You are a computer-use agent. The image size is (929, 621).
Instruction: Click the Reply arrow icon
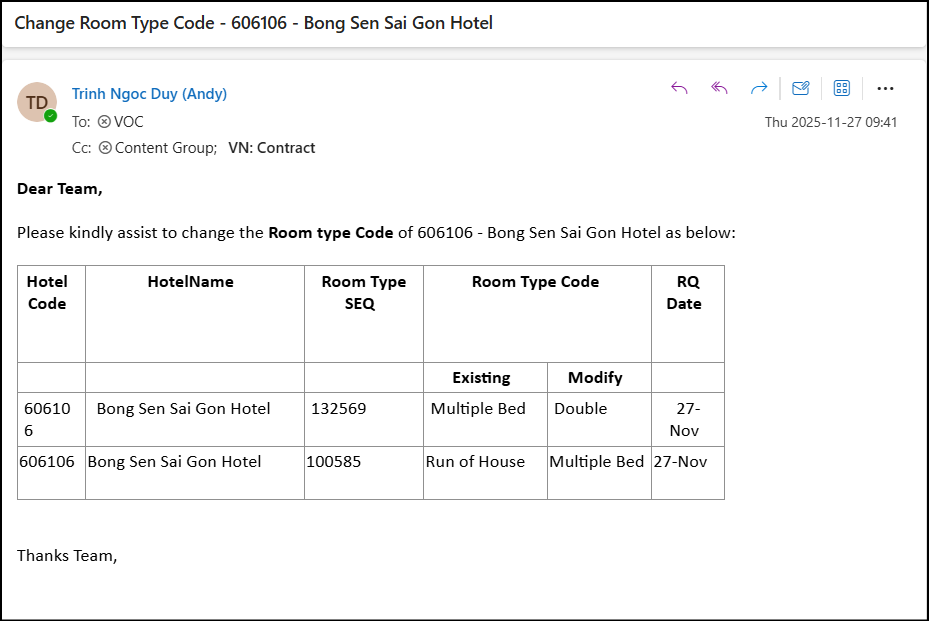coord(680,88)
